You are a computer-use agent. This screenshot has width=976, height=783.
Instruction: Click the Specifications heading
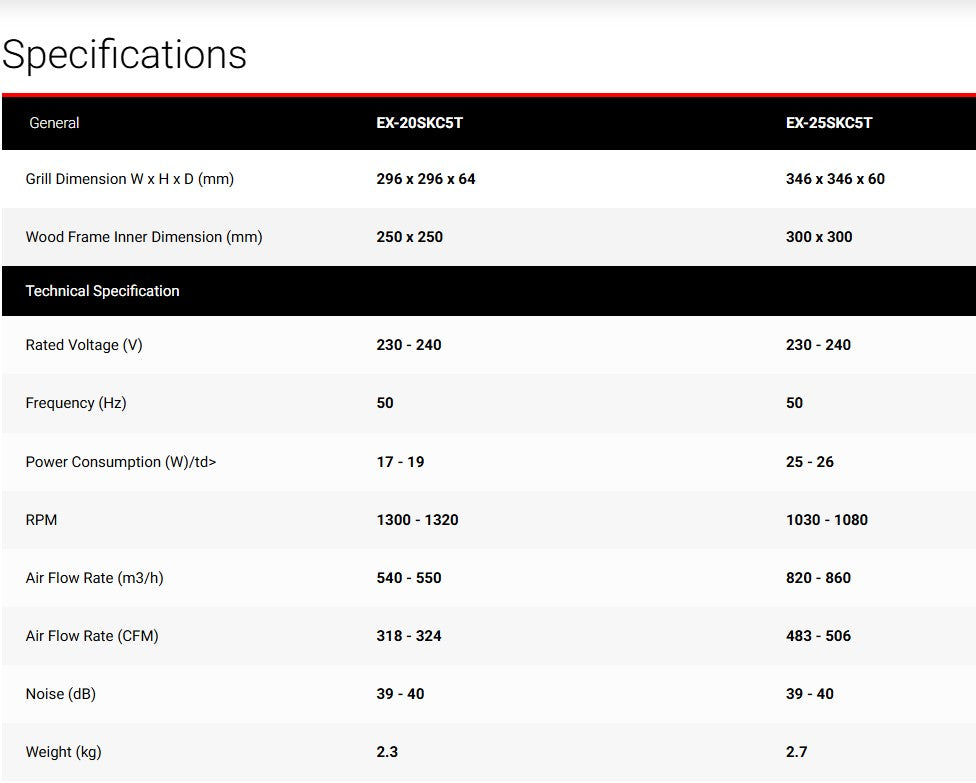tap(124, 54)
